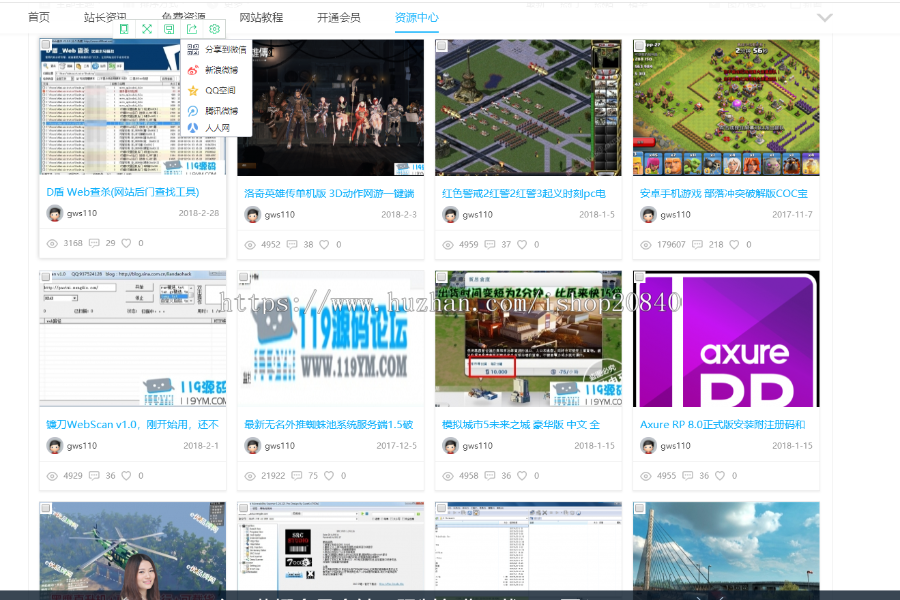Screen dimensions: 900x600
Task: Expand the chevron arrow at top right
Action: tap(824, 17)
